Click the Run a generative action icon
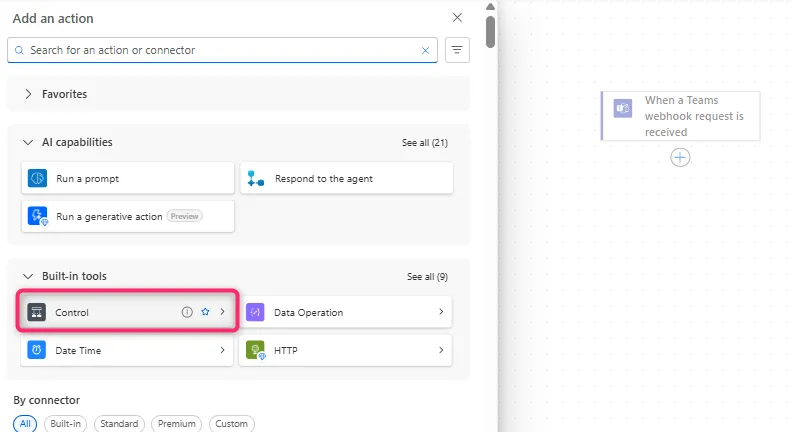Image resolution: width=792 pixels, height=432 pixels. (38, 216)
